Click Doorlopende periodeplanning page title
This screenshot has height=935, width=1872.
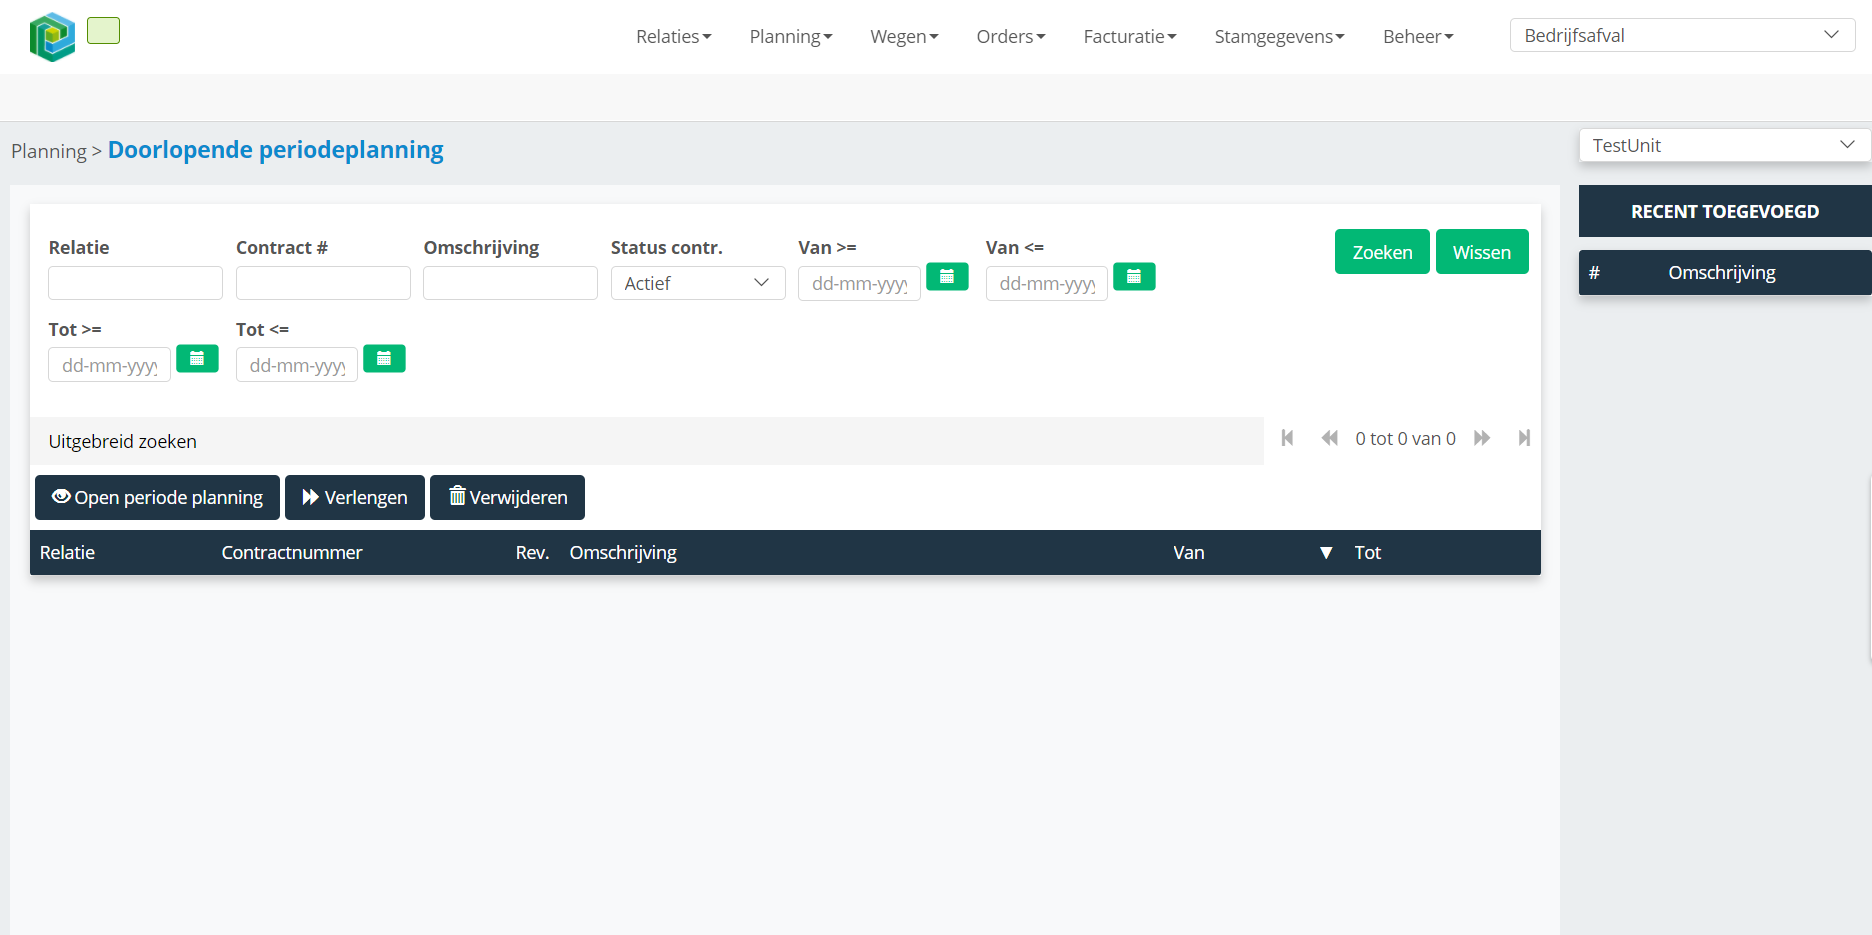(x=276, y=150)
